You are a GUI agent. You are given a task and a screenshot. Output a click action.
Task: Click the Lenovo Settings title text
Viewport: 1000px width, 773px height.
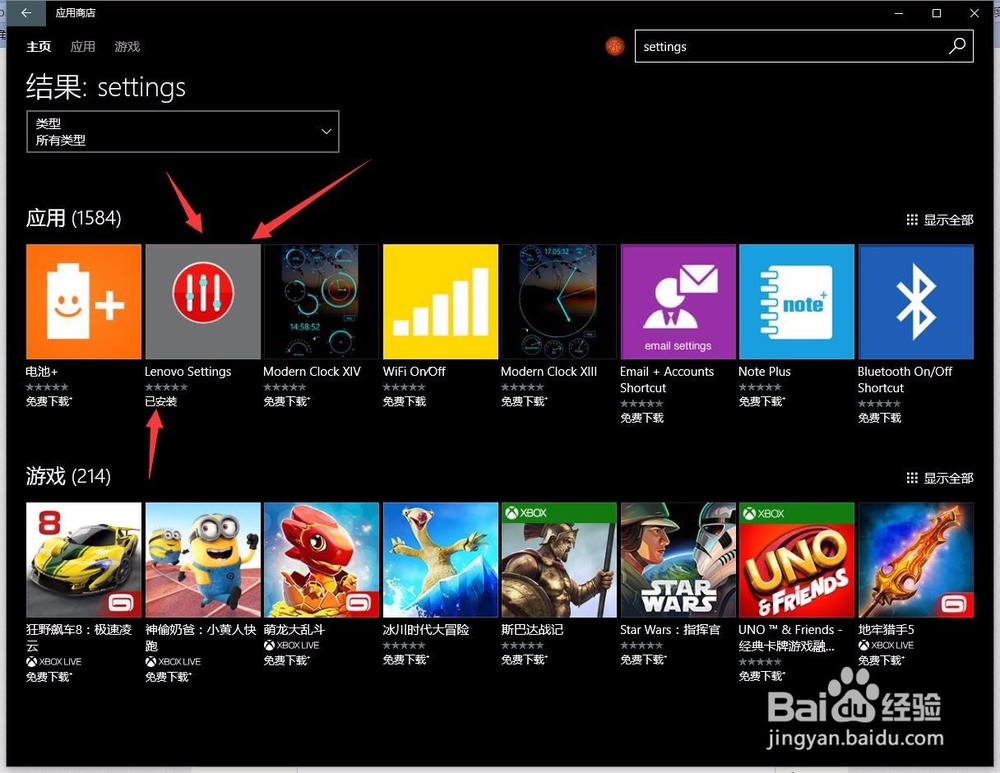(188, 371)
